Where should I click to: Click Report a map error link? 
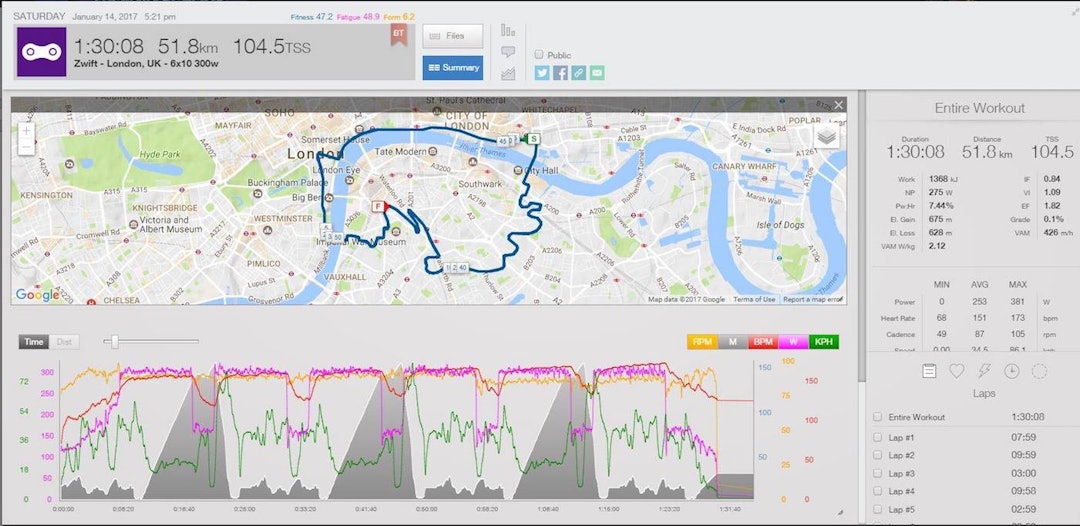point(813,299)
